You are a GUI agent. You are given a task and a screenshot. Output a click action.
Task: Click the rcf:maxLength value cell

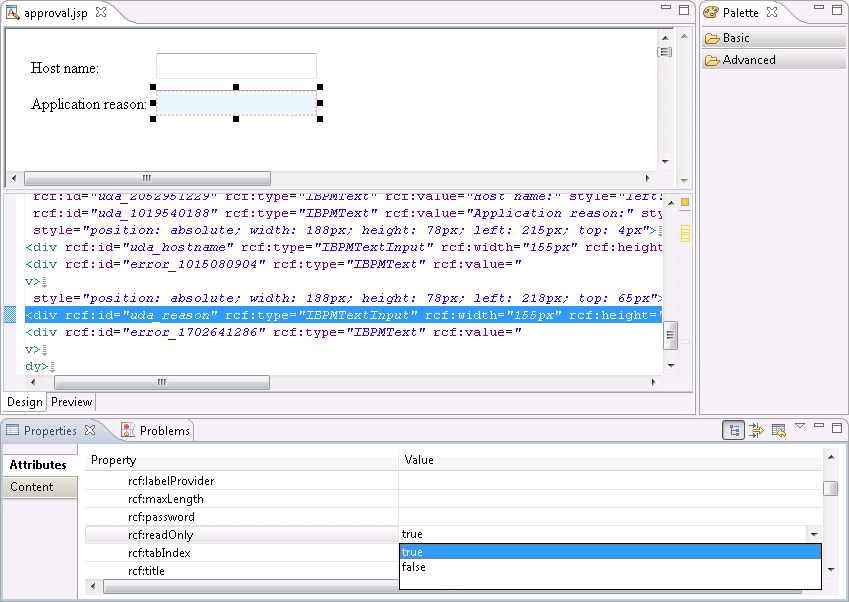[610, 499]
